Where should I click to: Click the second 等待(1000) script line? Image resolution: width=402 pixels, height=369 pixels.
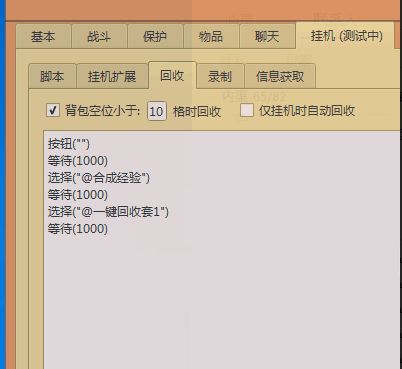pos(78,195)
